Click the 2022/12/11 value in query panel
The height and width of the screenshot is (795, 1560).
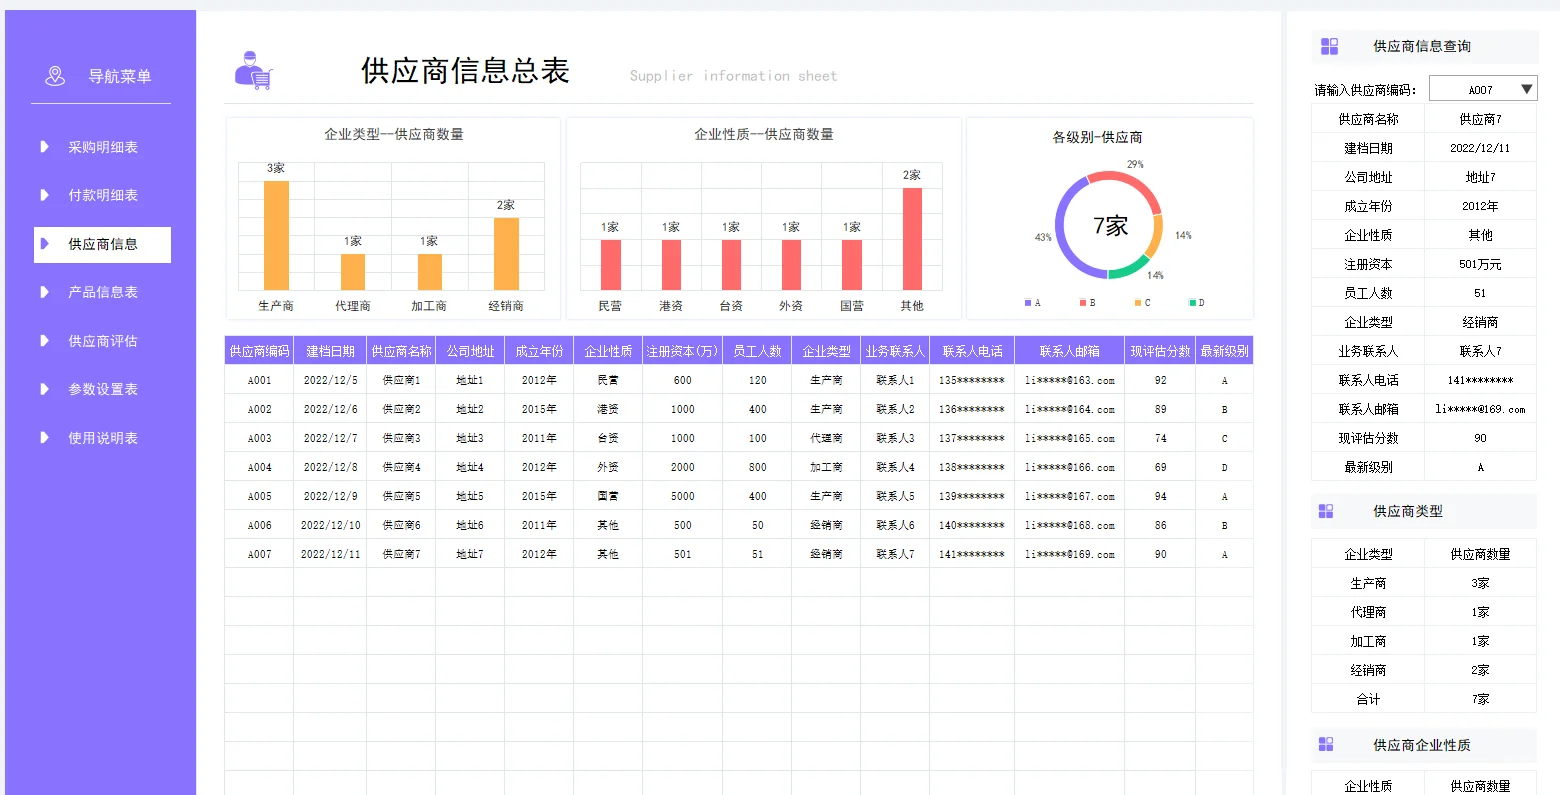1480,148
